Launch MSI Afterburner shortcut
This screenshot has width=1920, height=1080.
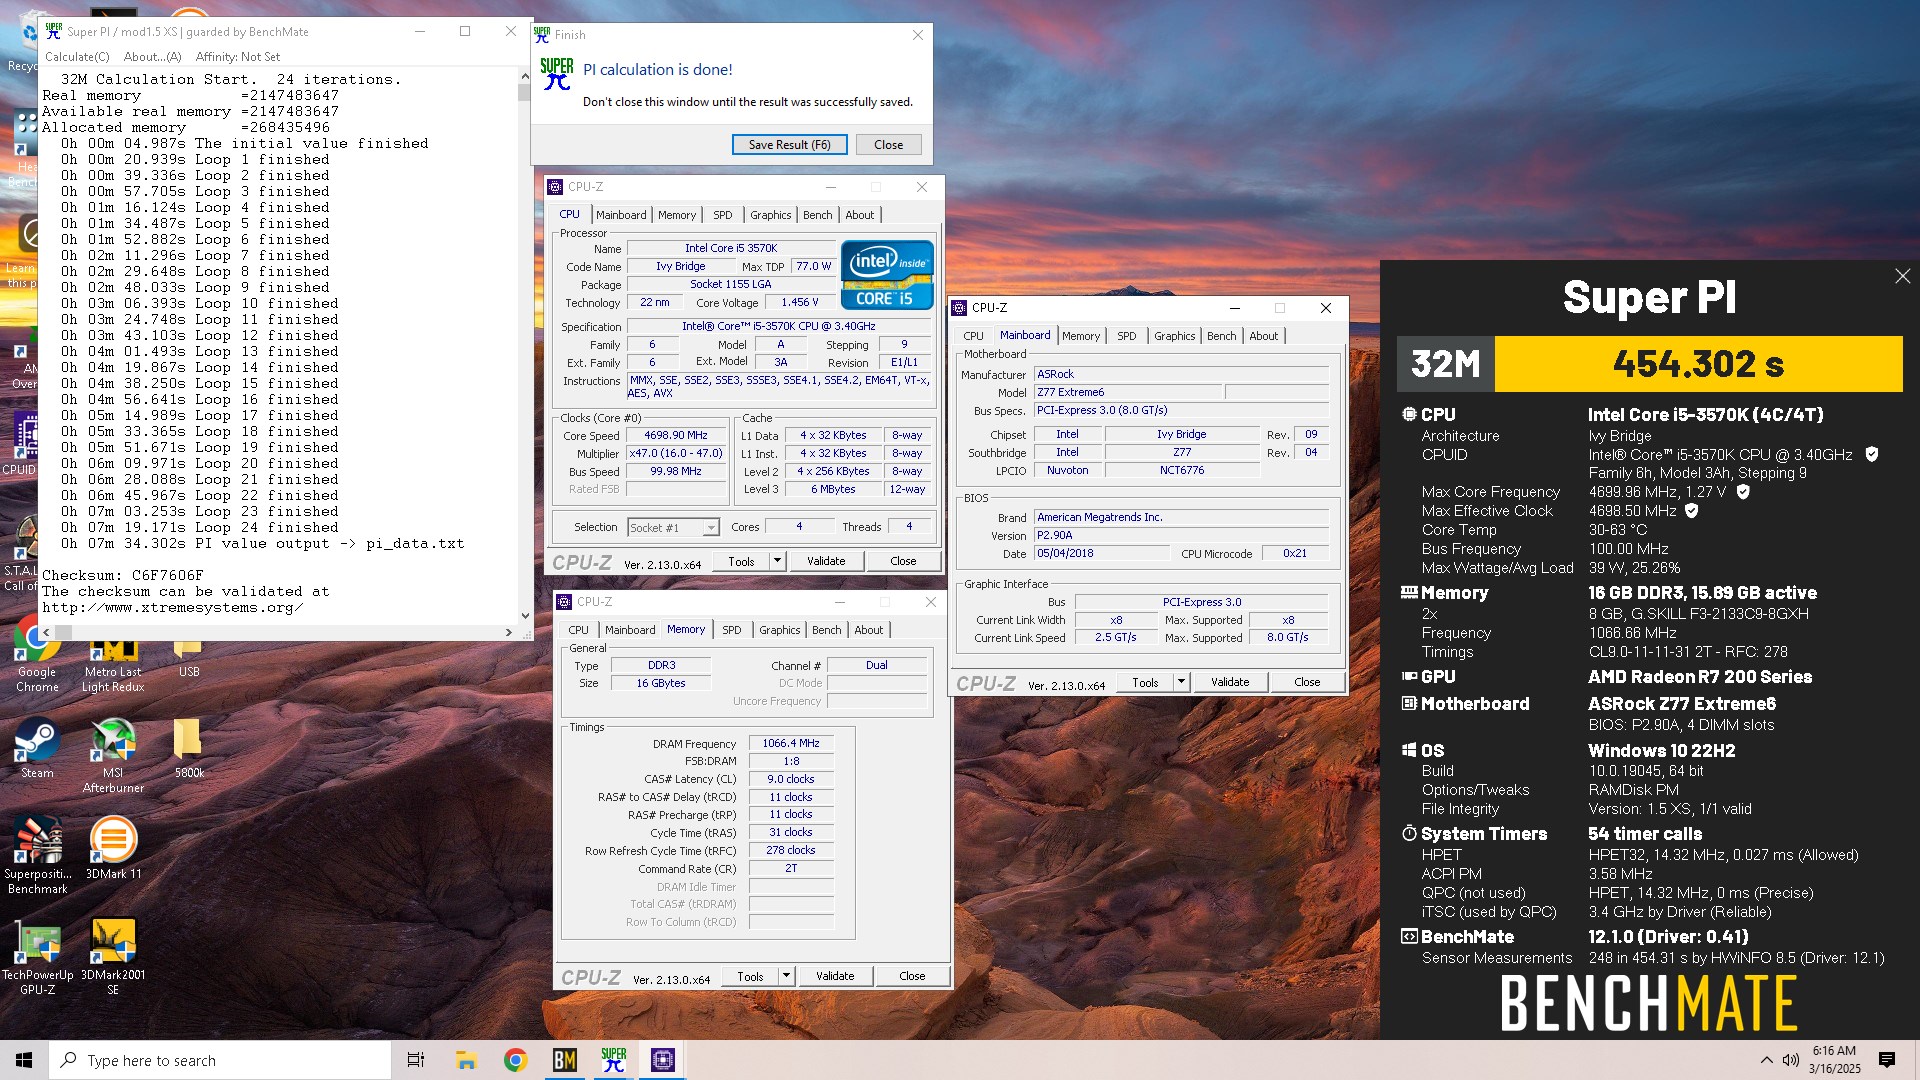click(x=113, y=756)
